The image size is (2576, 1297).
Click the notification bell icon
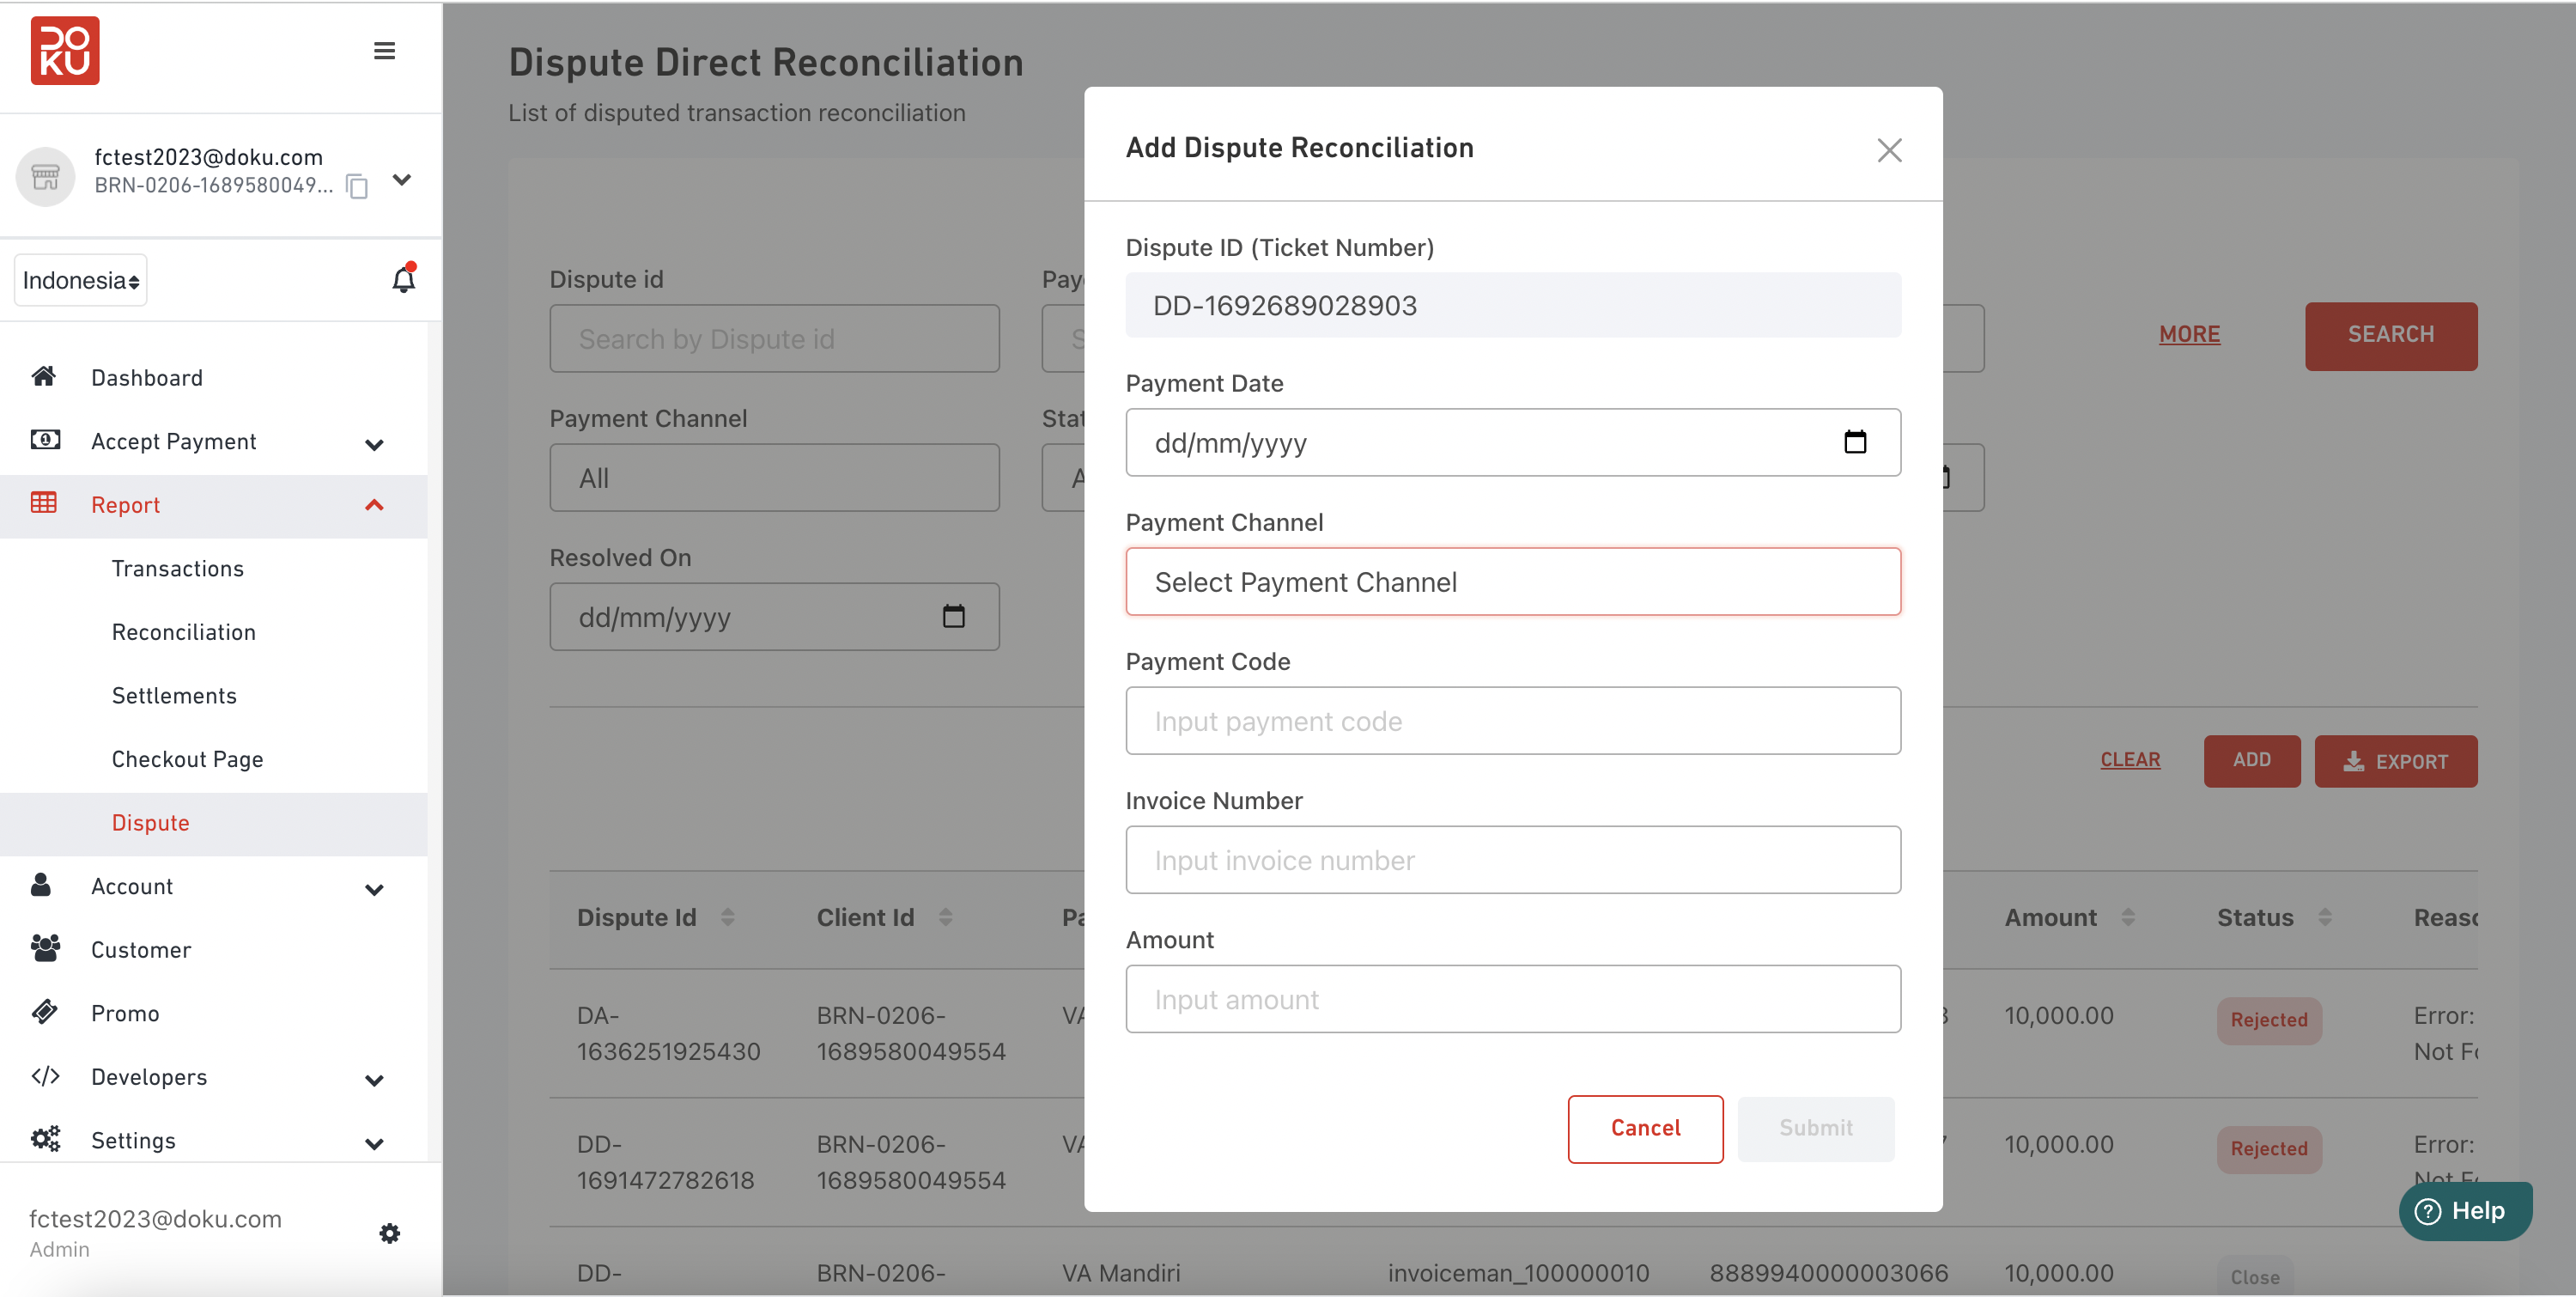[403, 280]
